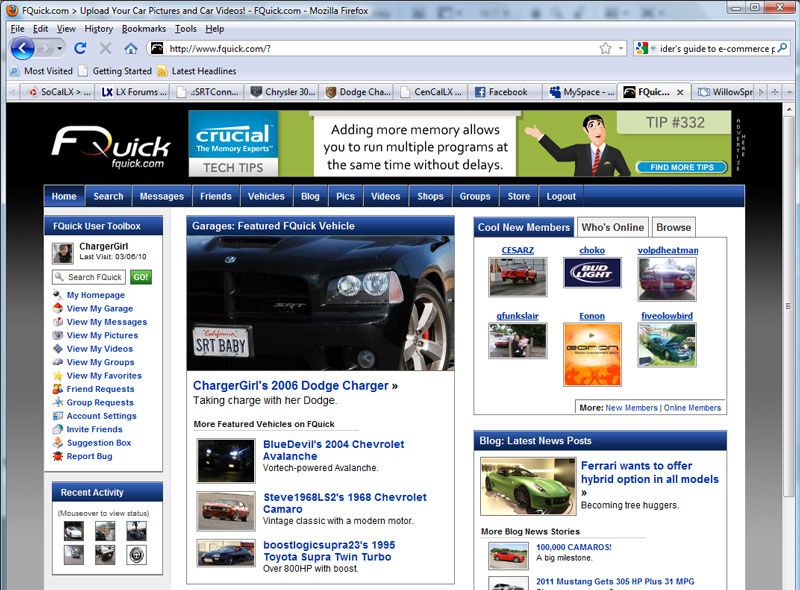Click the green GO! search button
800x590 pixels.
pos(141,277)
